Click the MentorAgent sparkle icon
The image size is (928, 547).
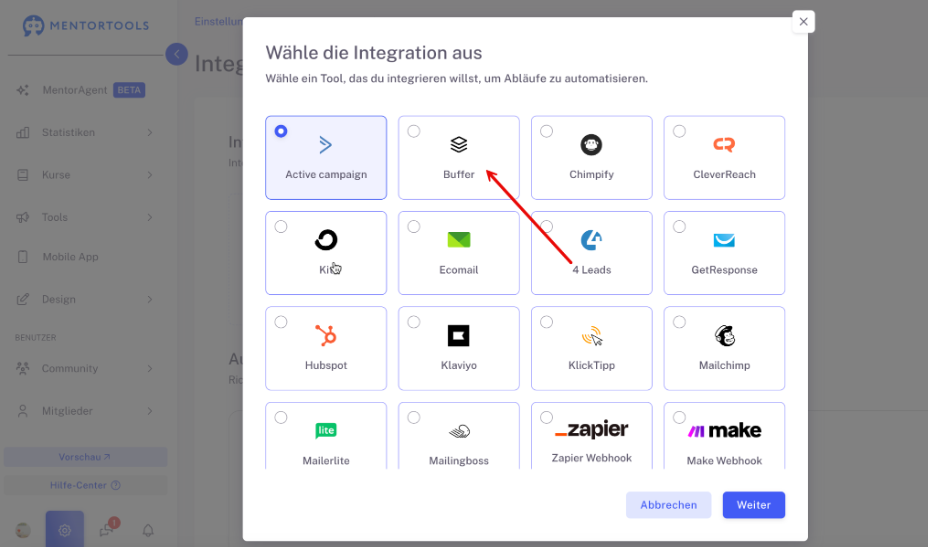pyautogui.click(x=22, y=90)
